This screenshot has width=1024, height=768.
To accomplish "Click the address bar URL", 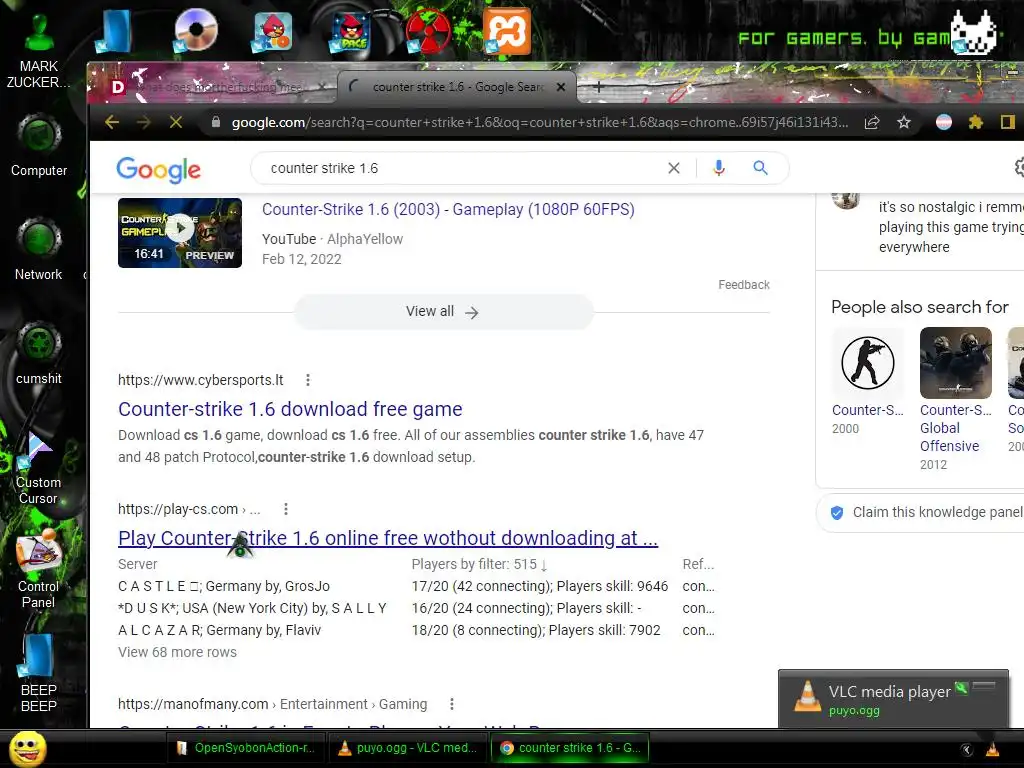I will [x=539, y=122].
